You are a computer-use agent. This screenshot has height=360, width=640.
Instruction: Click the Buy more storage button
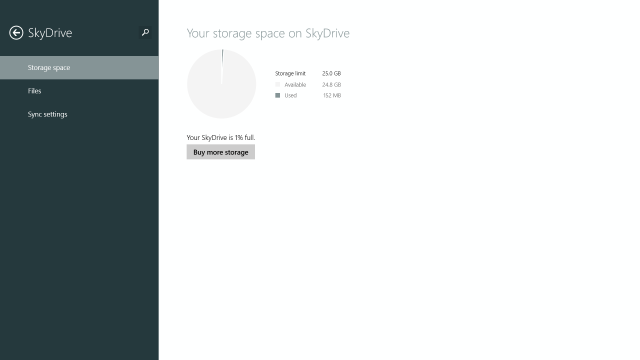point(221,152)
